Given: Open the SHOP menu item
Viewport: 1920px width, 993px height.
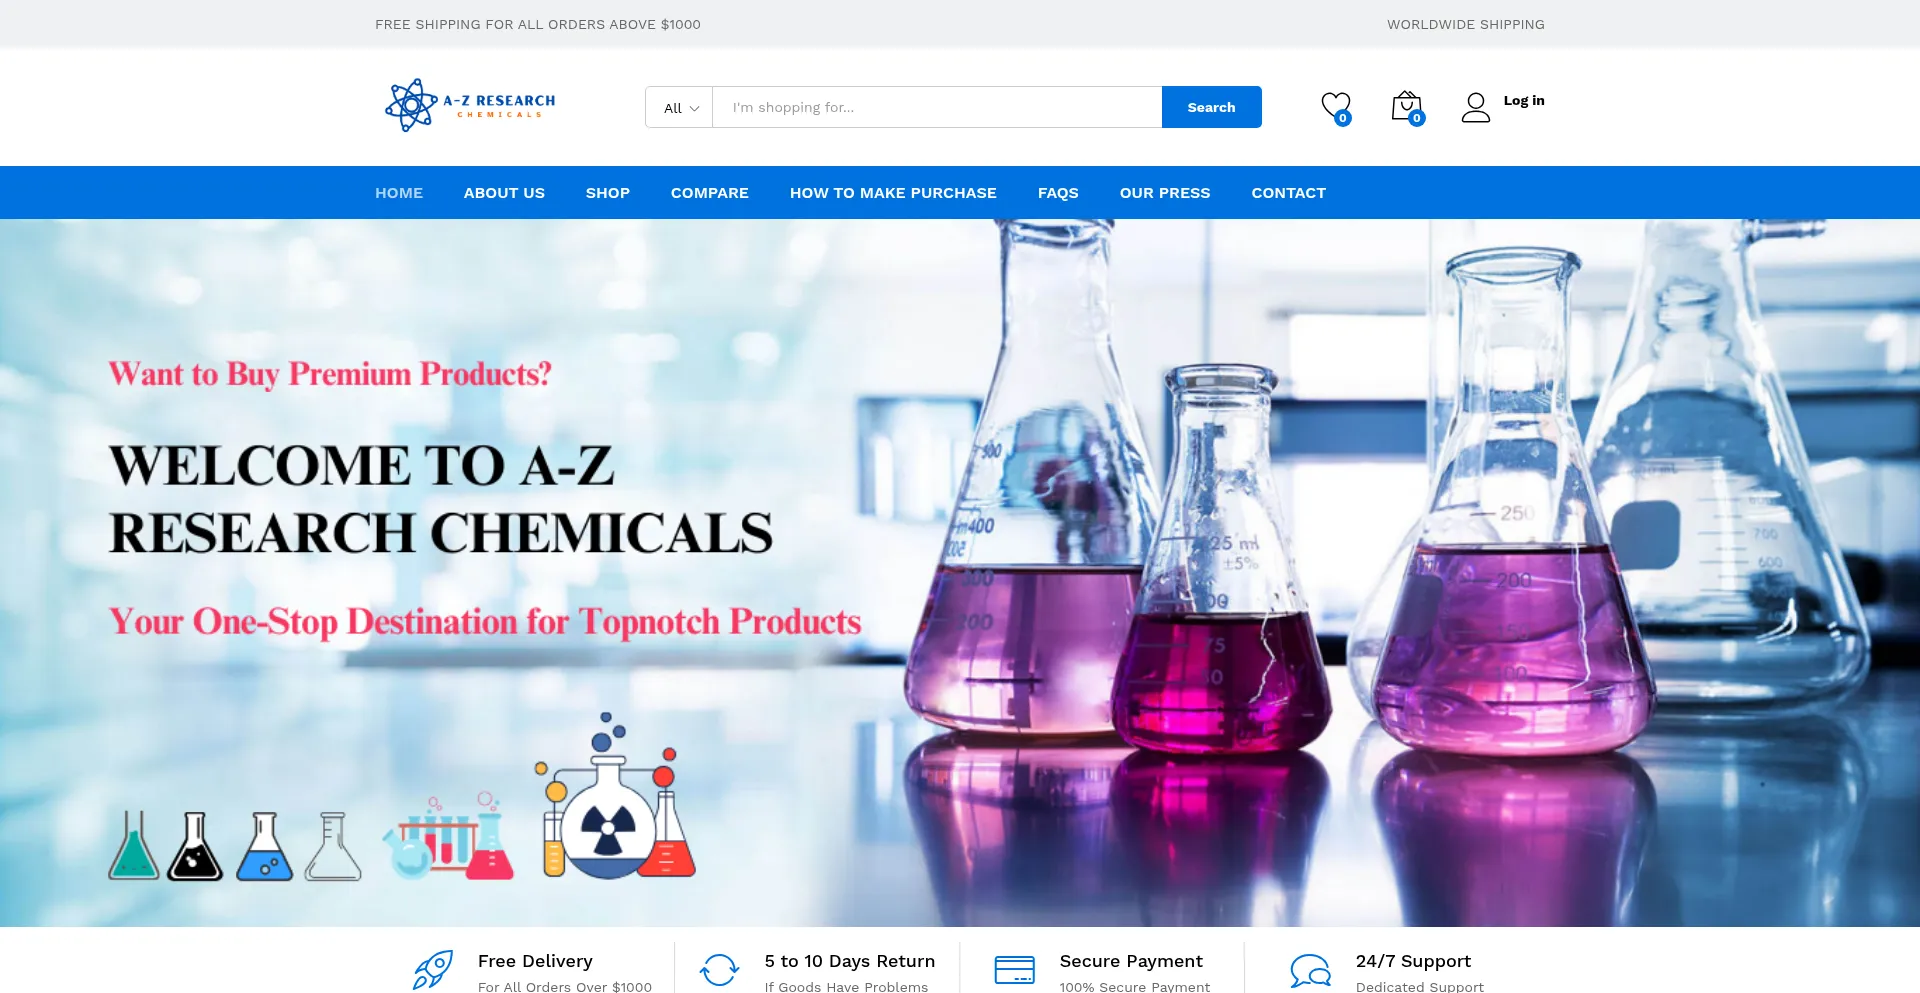Looking at the screenshot, I should 608,193.
